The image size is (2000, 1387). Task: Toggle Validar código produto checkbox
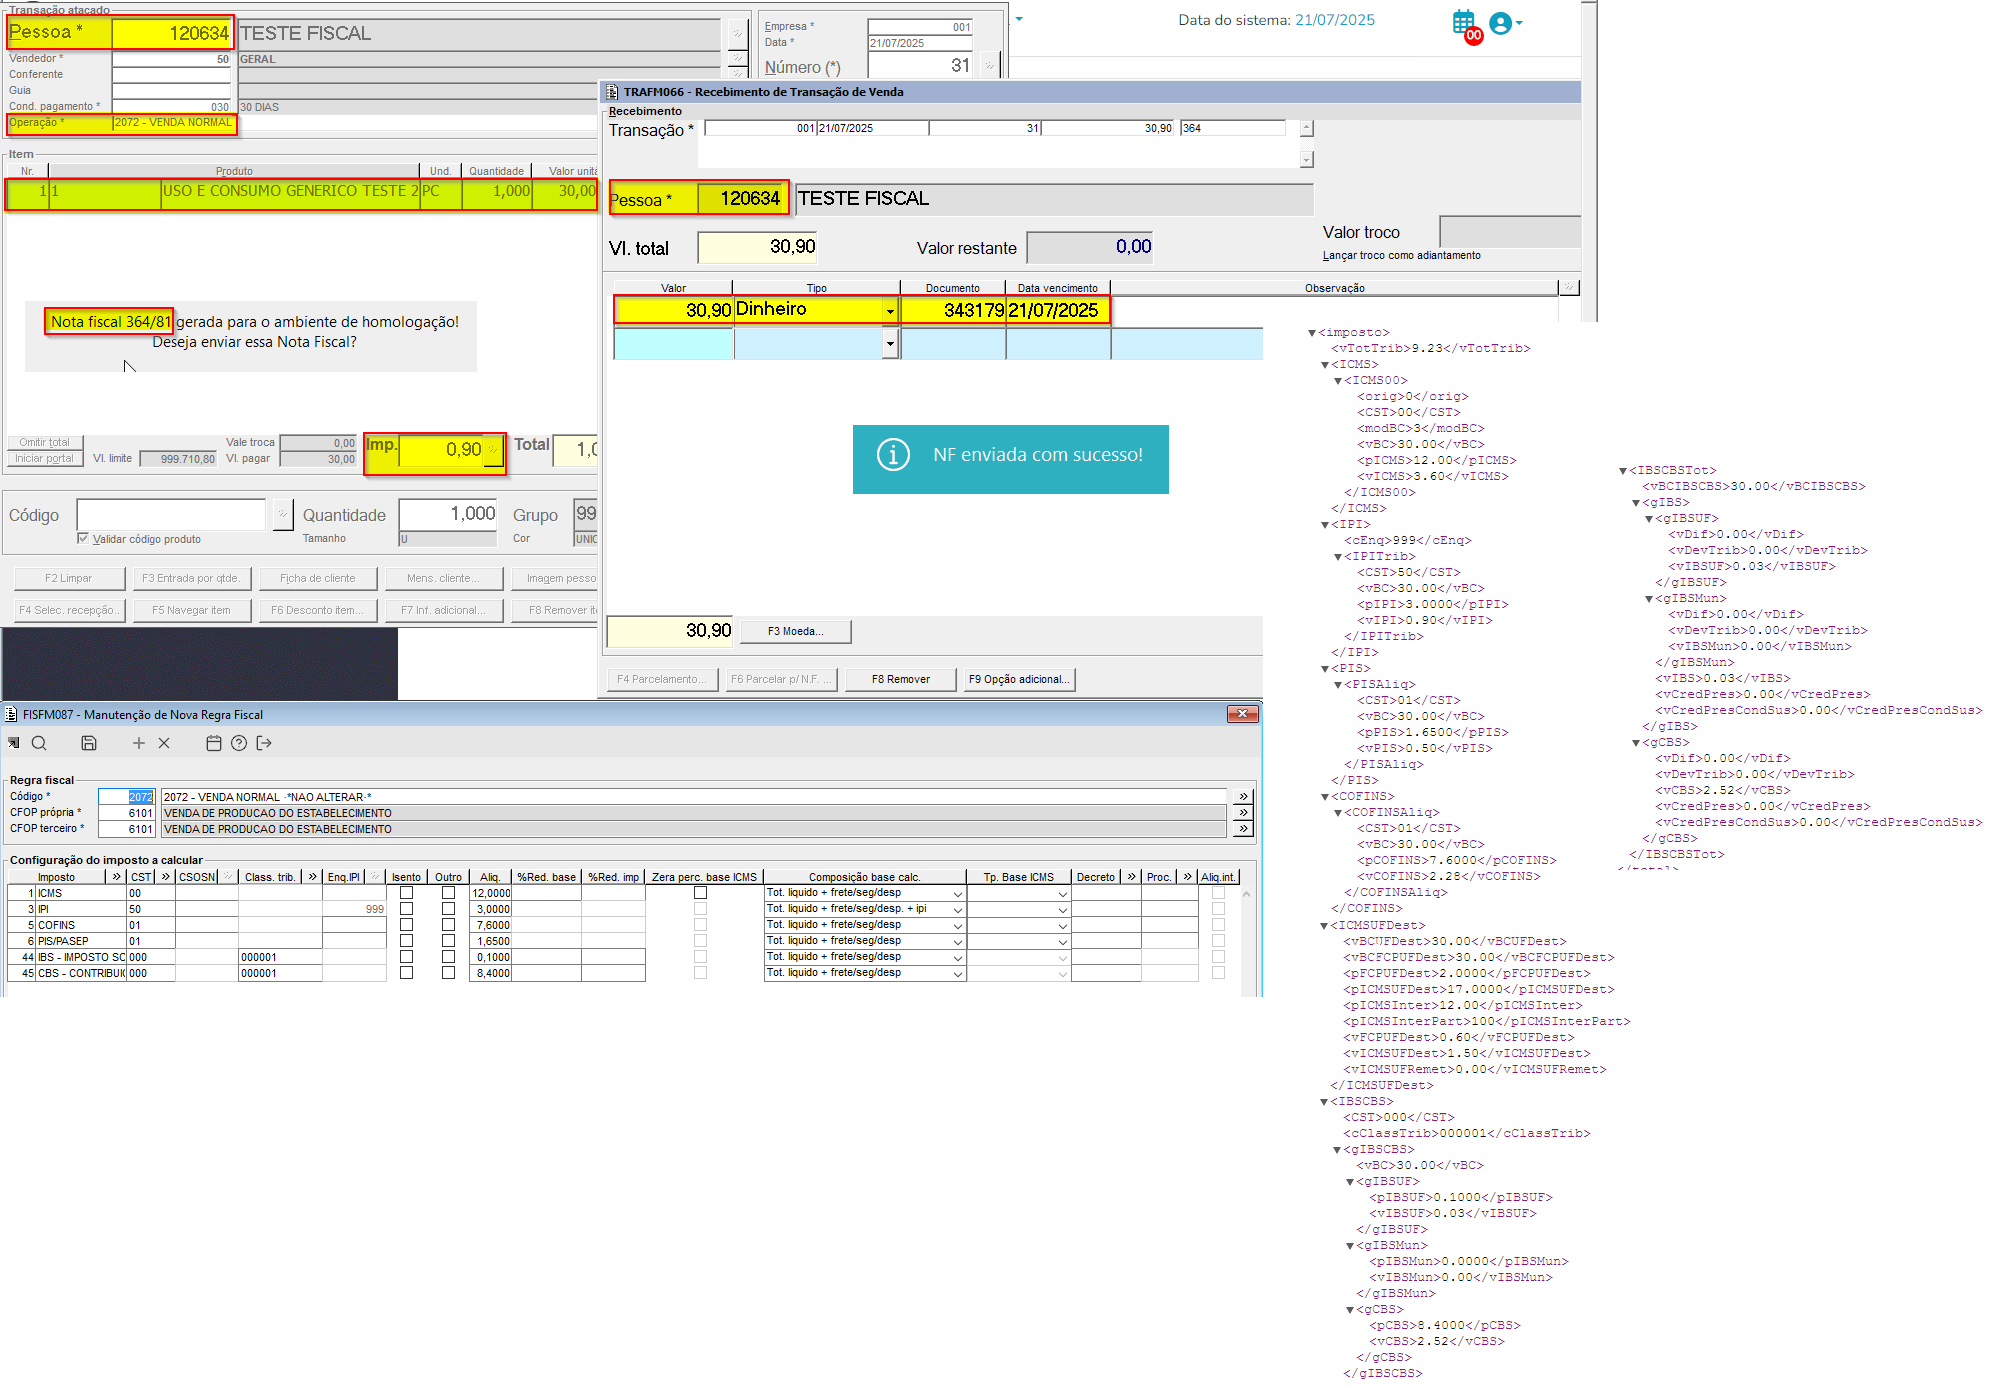point(83,538)
